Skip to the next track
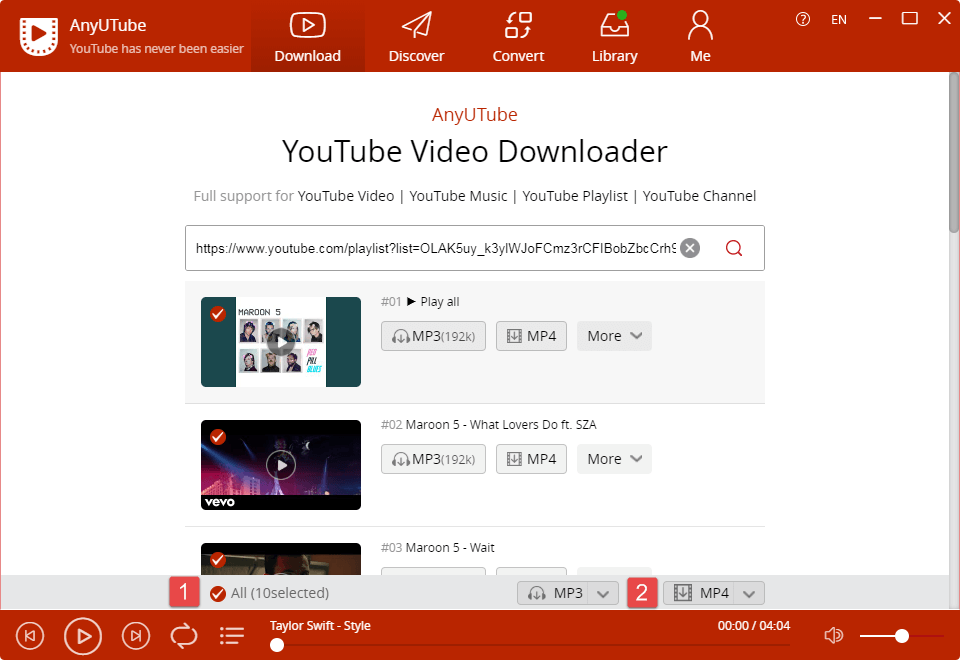This screenshot has height=660, width=960. [136, 636]
